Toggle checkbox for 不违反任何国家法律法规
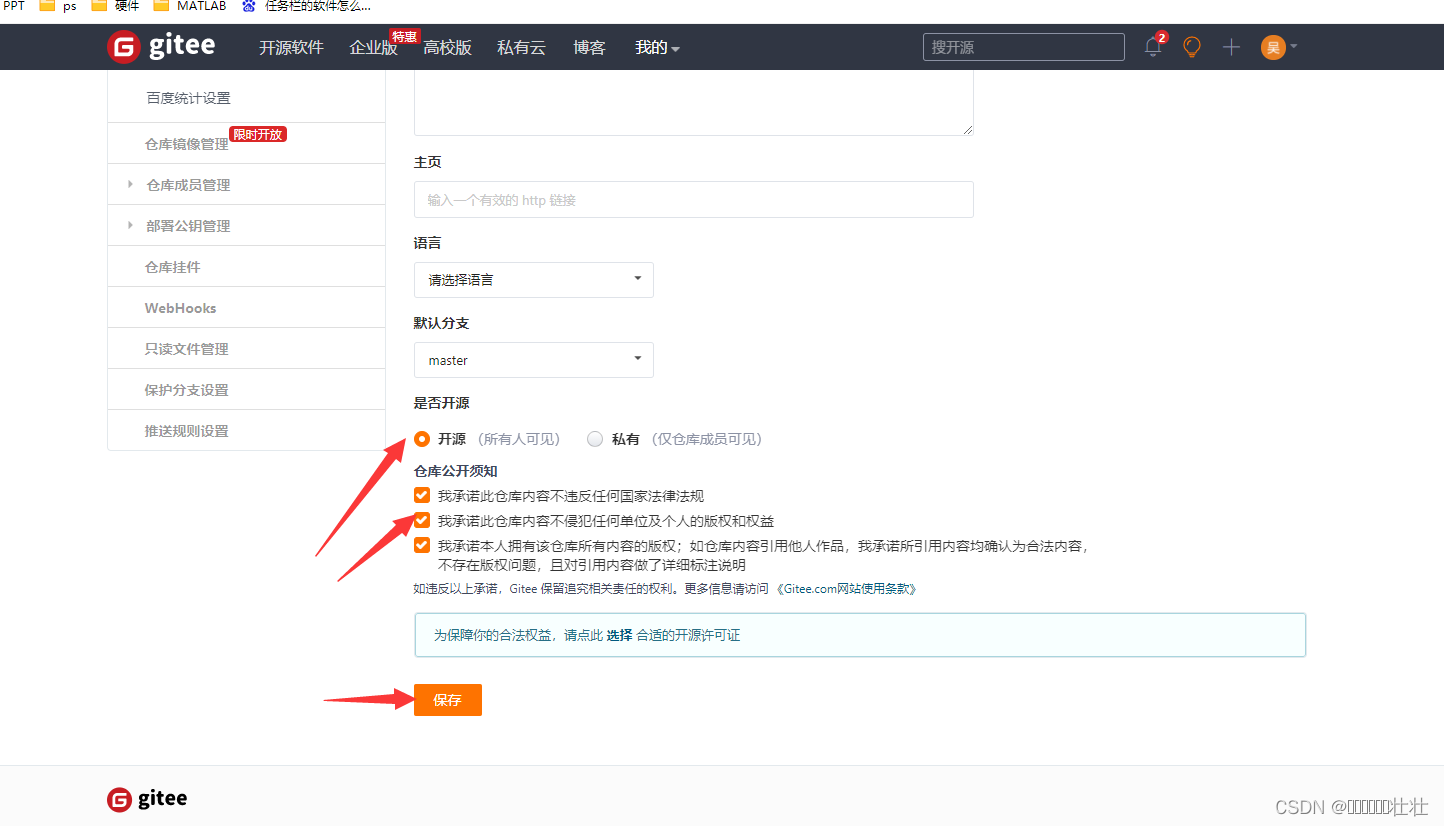 coord(422,496)
